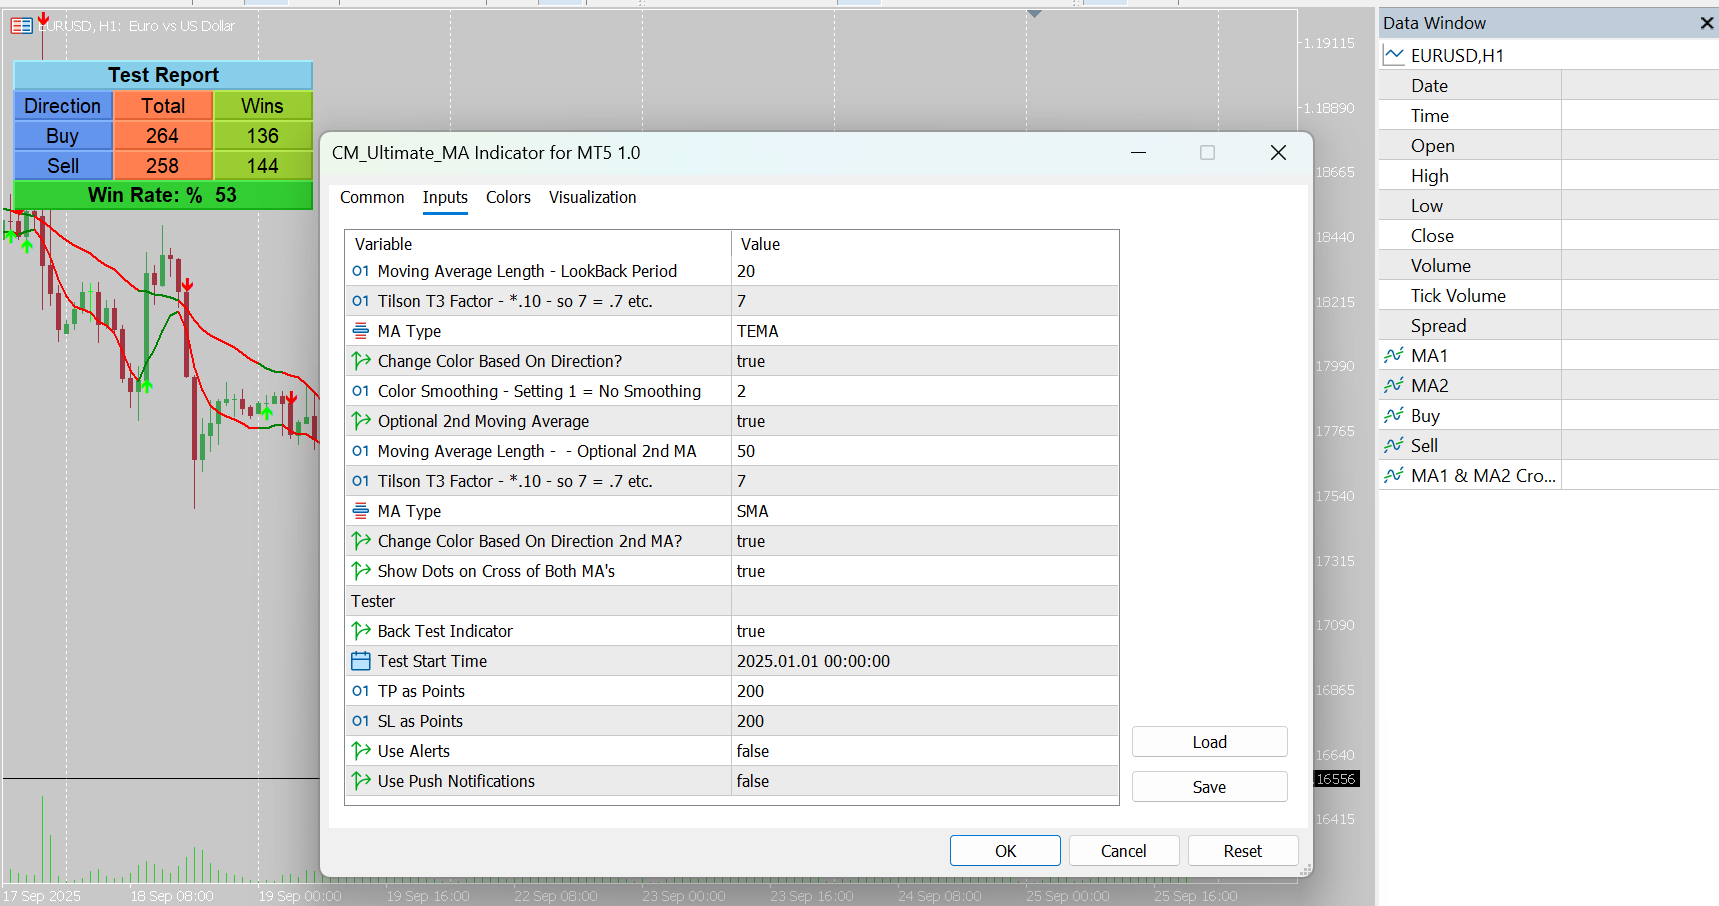Select the Volume row in Data Window

pyautogui.click(x=1548, y=265)
